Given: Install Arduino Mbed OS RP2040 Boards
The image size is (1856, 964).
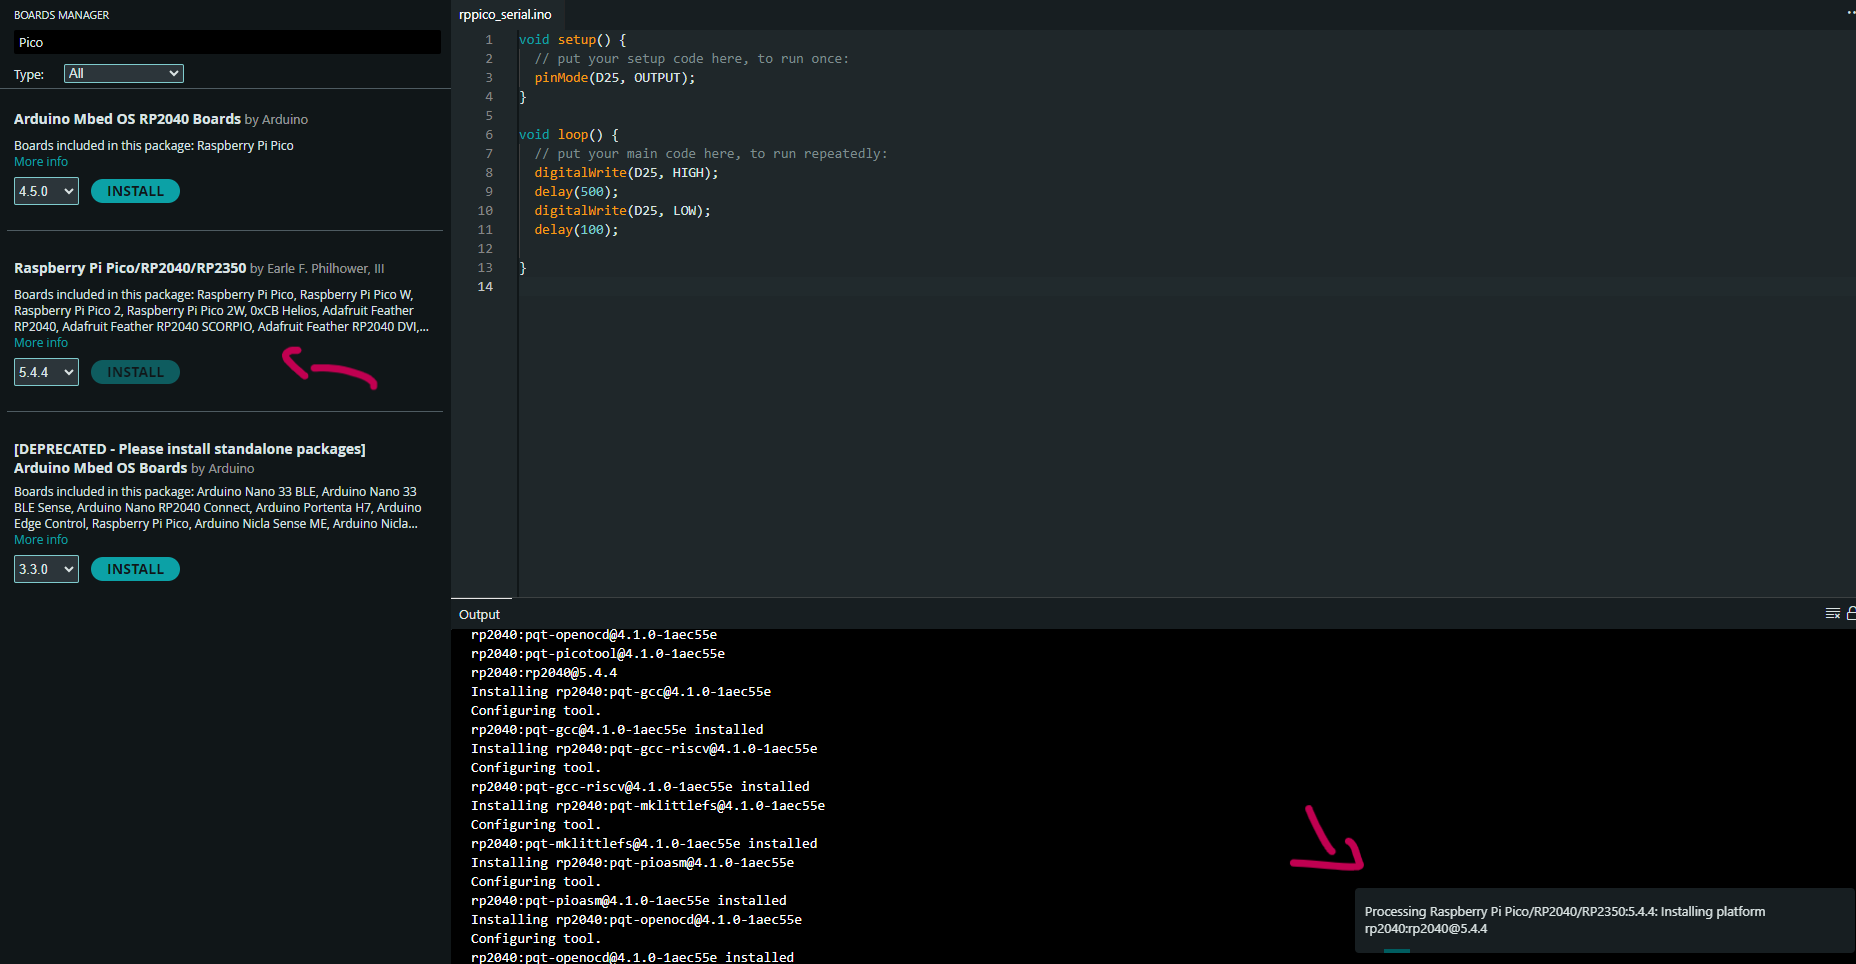Looking at the screenshot, I should (x=135, y=191).
